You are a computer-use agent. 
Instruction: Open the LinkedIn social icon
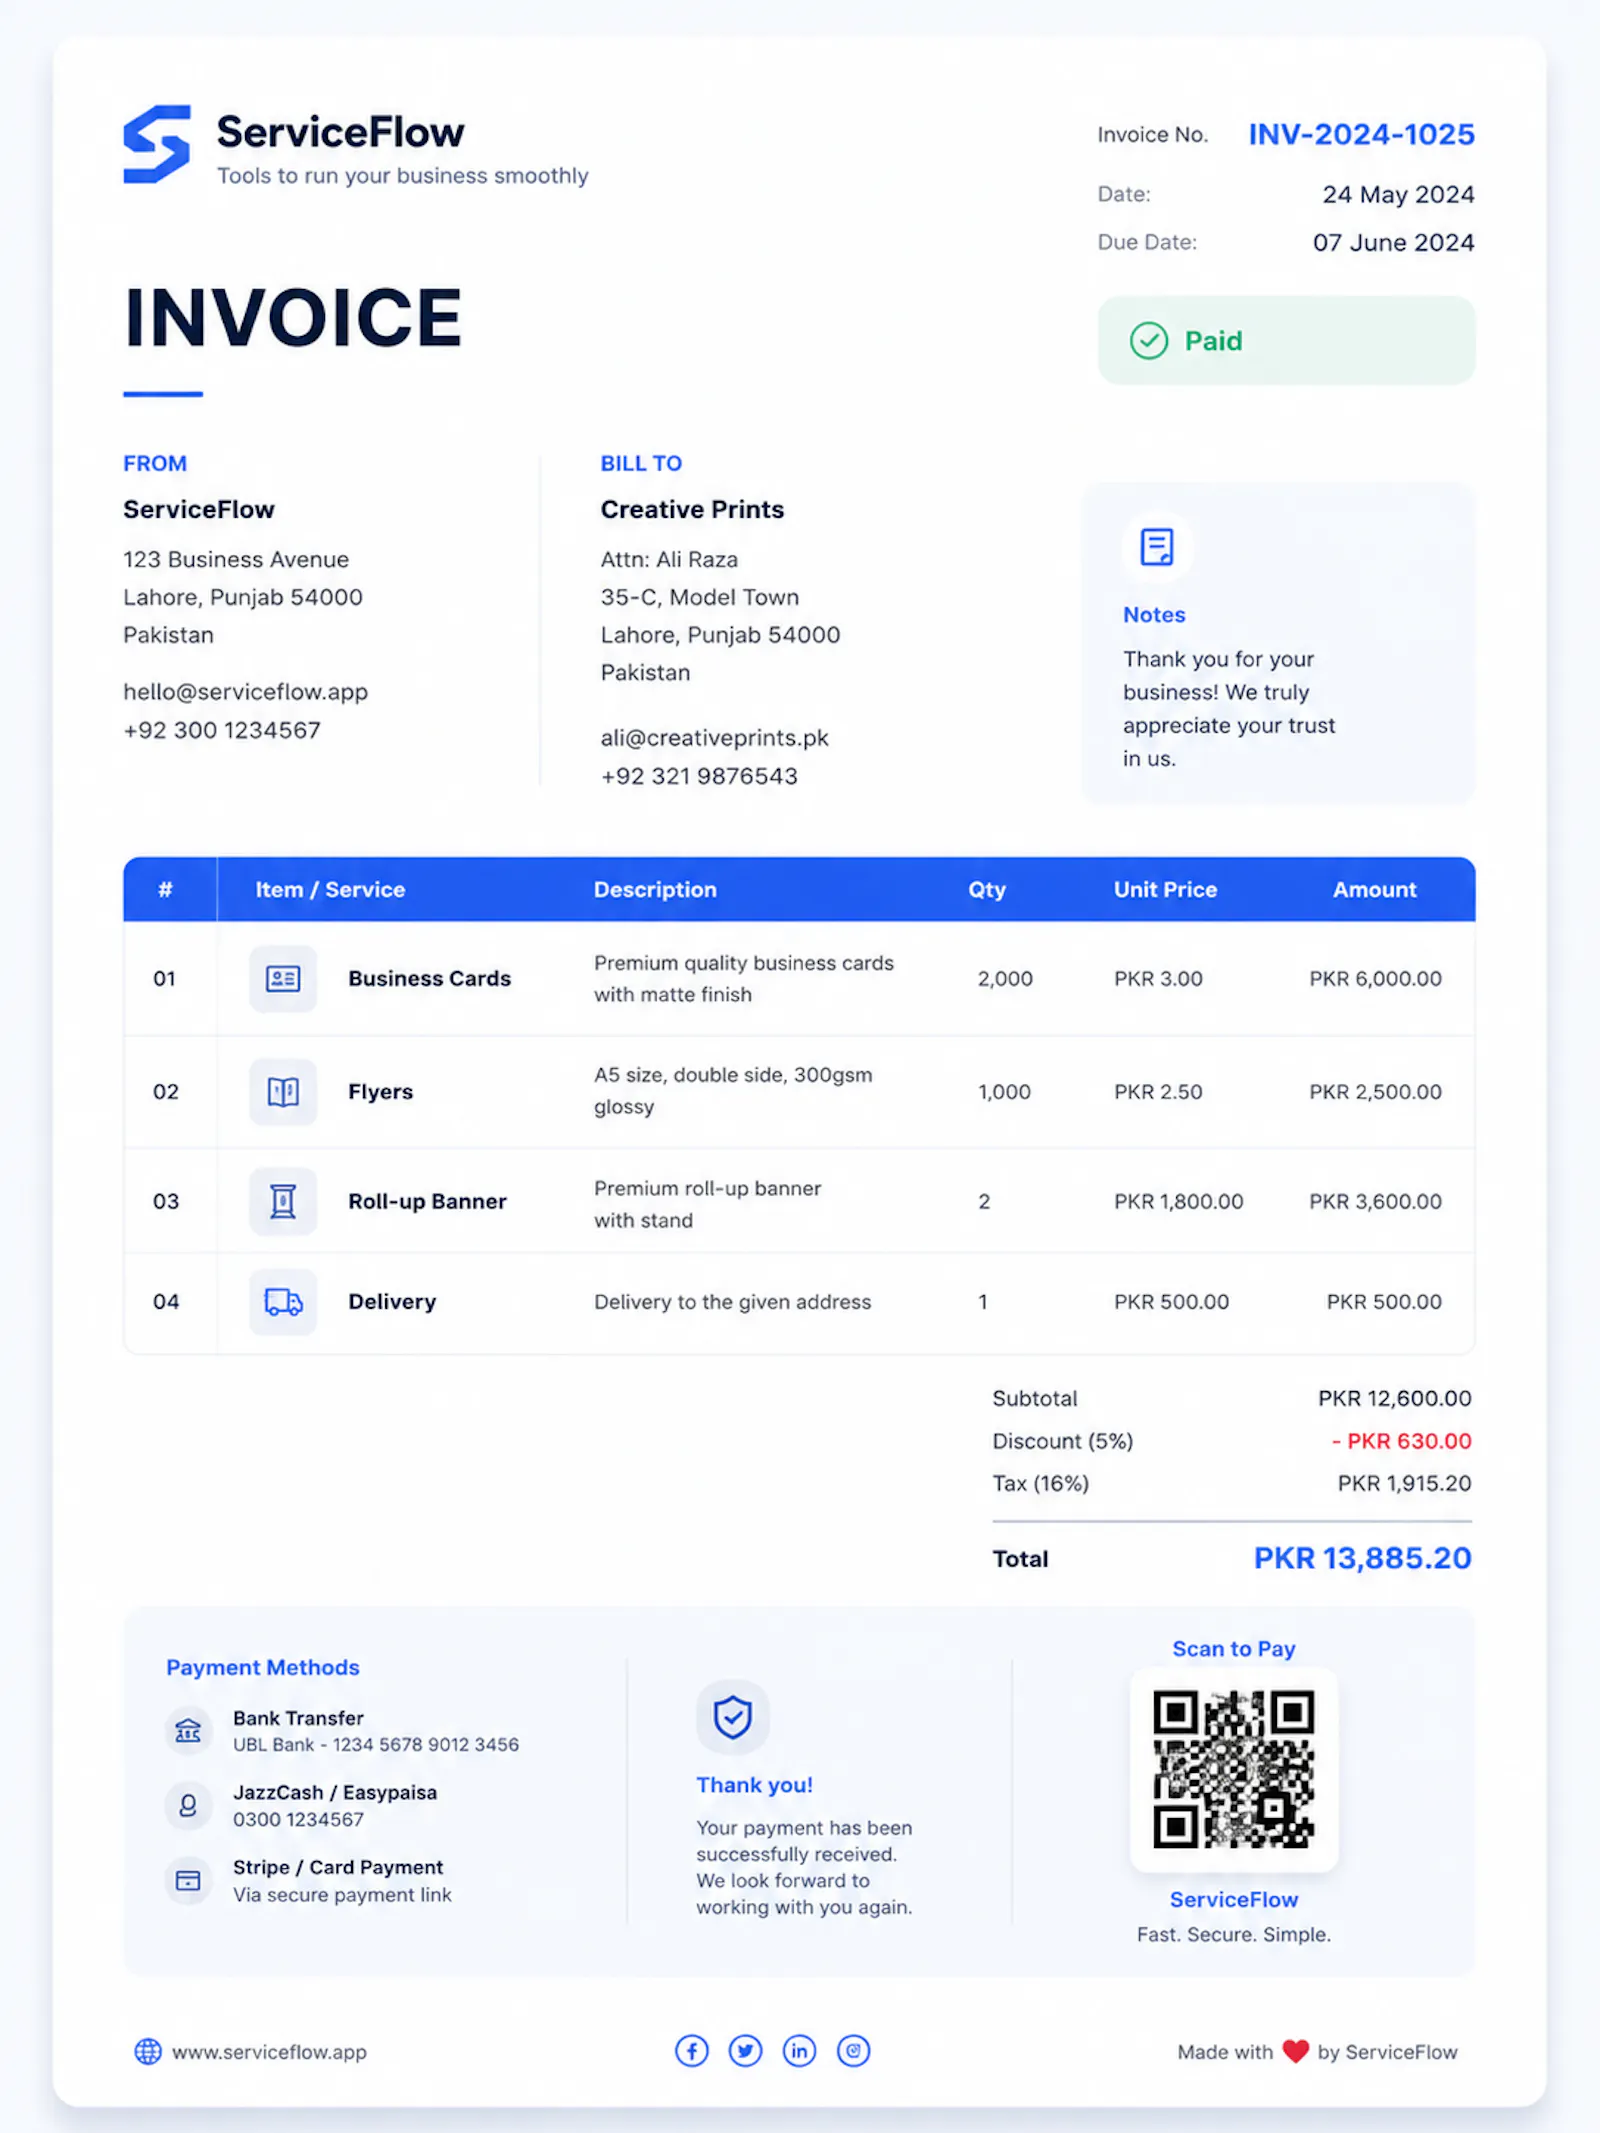799,2051
